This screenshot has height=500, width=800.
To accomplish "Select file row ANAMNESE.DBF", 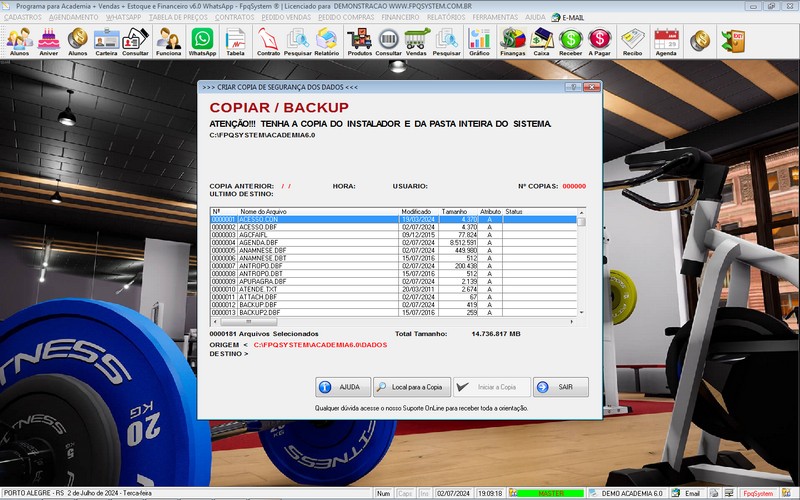I will coord(393,251).
